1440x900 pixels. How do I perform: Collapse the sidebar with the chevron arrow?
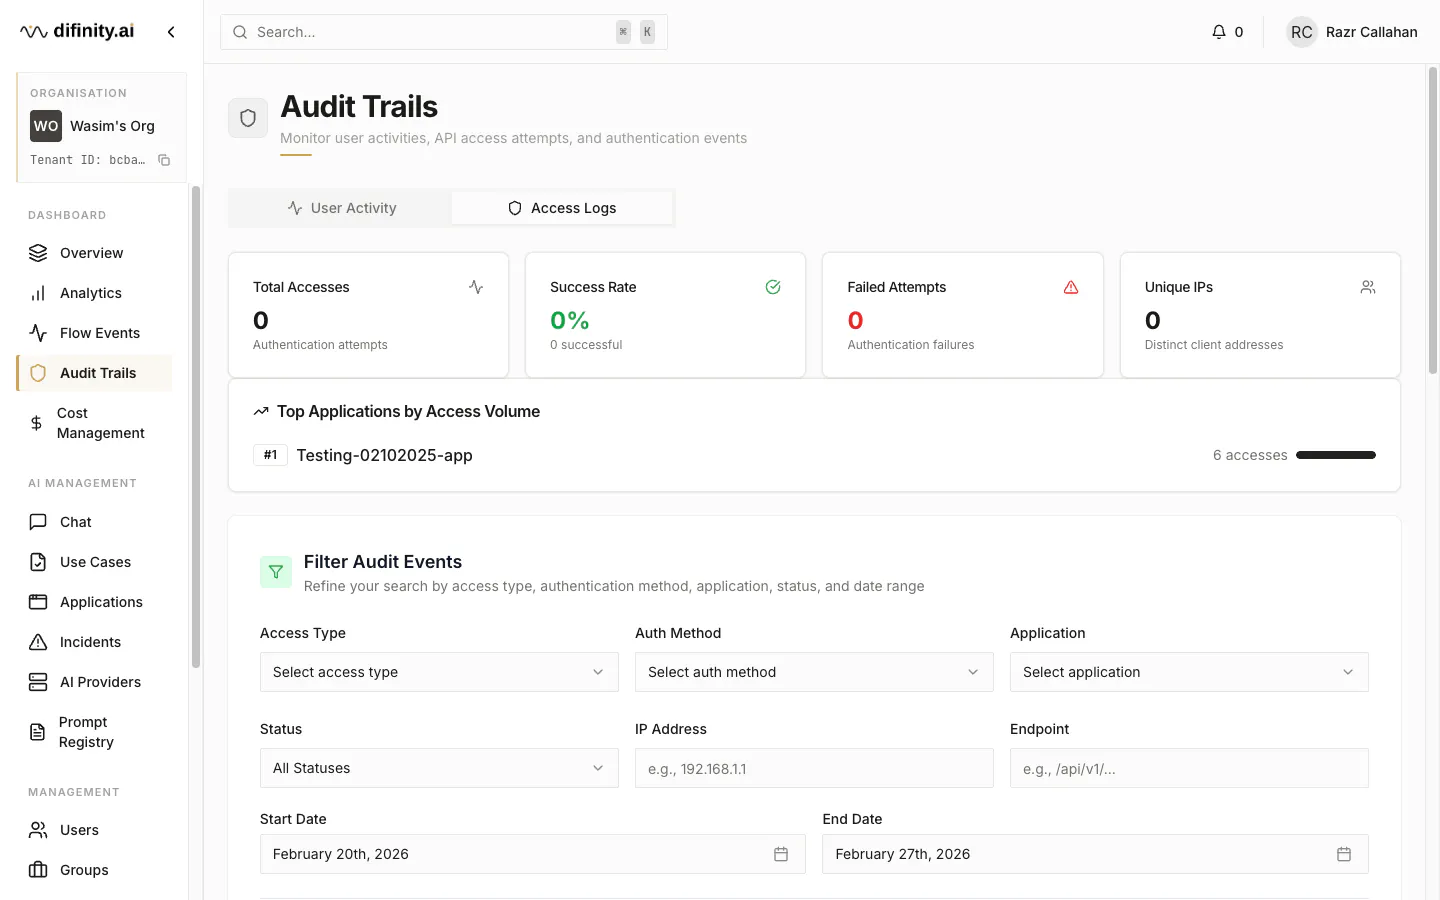point(171,32)
